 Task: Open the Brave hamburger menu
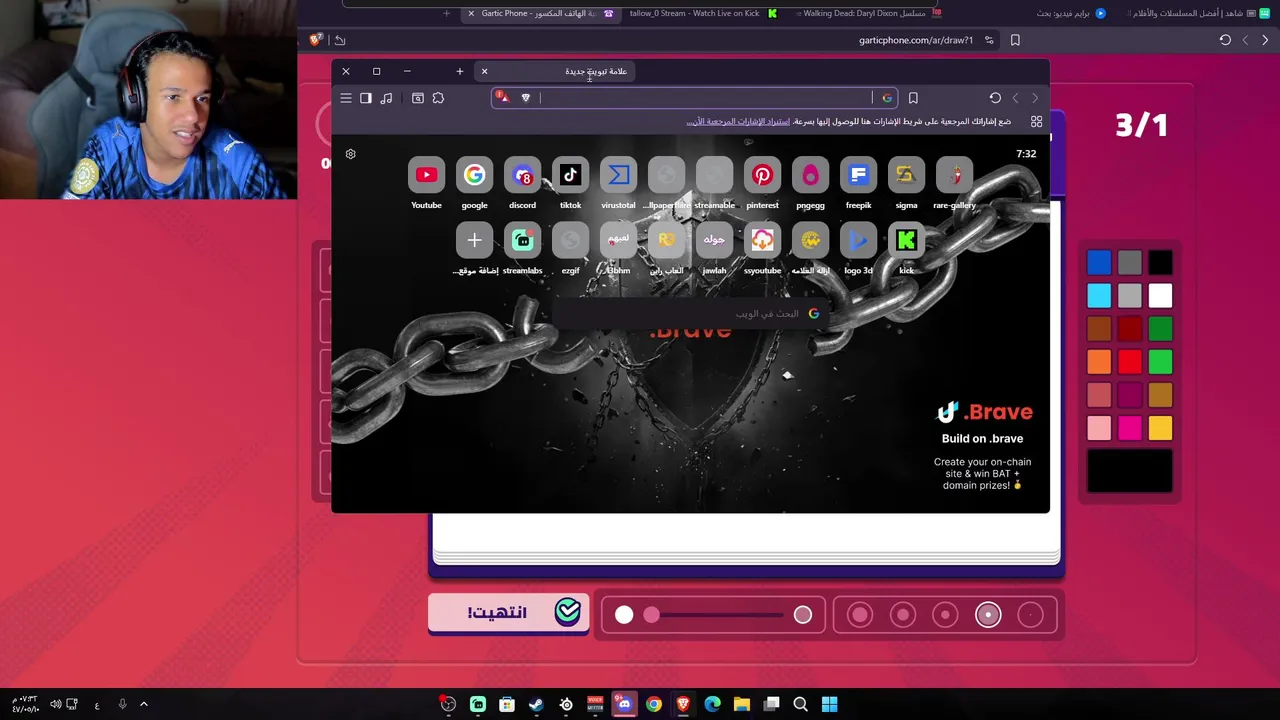click(346, 98)
